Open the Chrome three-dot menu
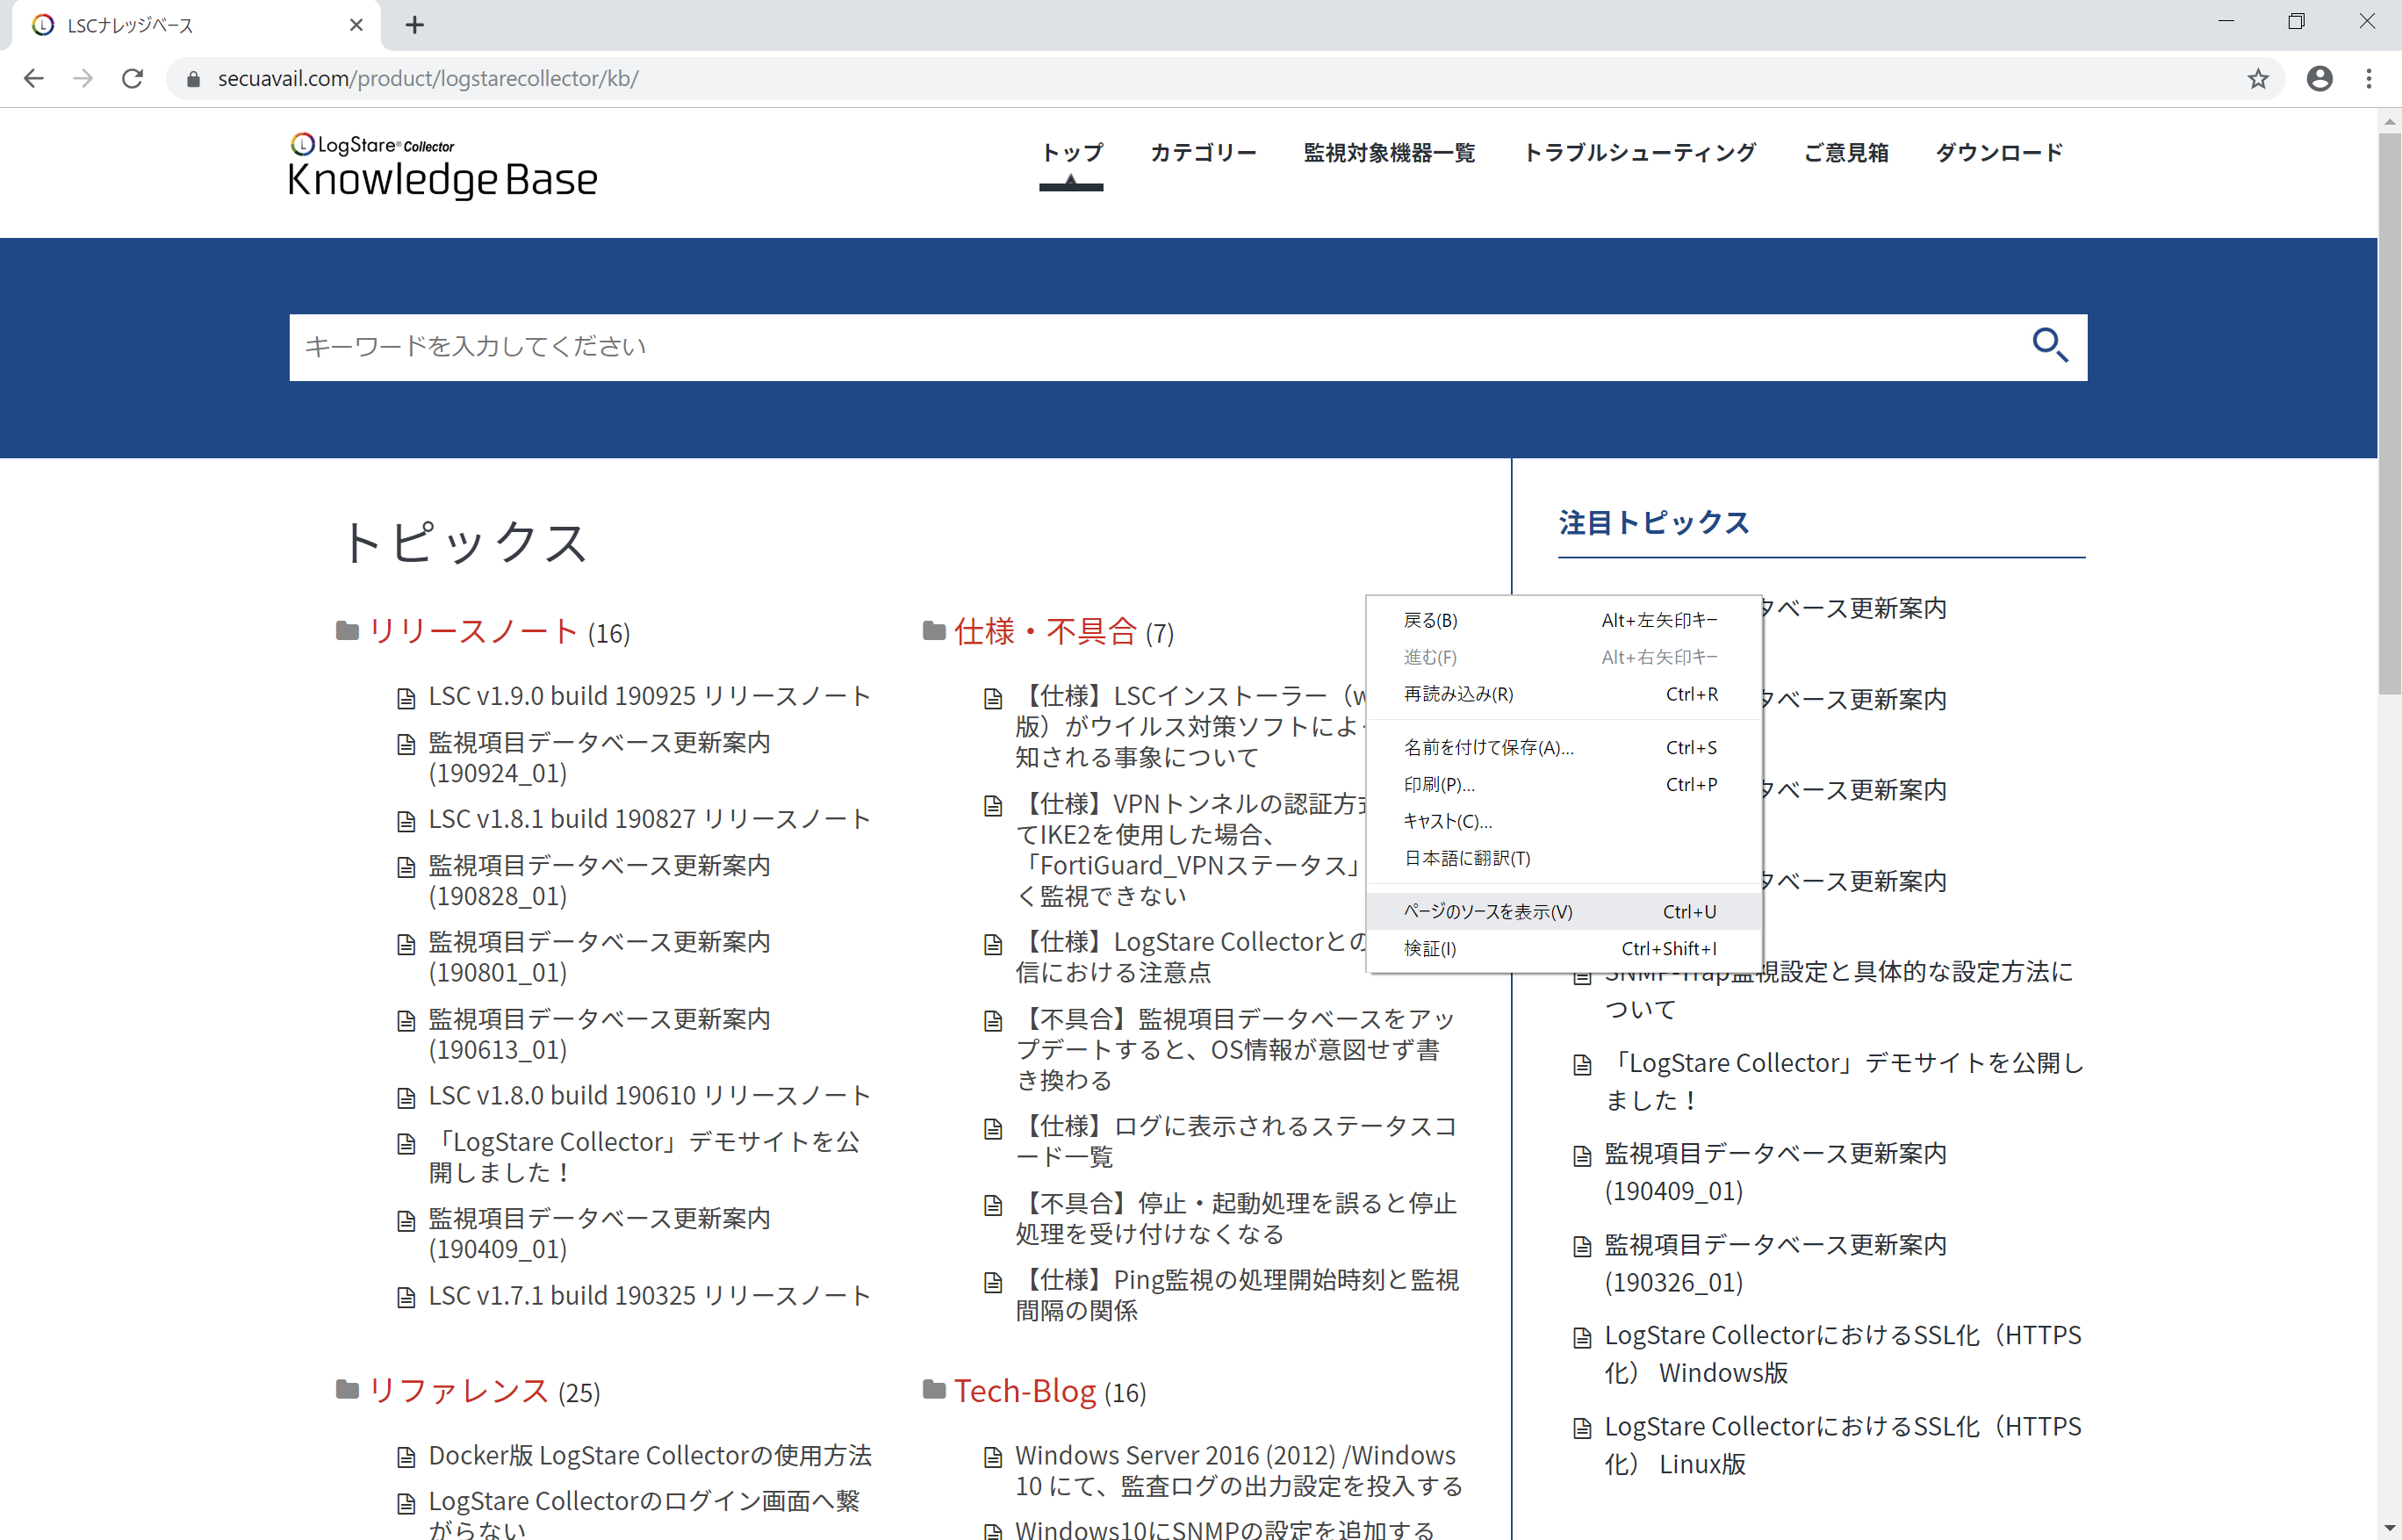The height and width of the screenshot is (1540, 2402). point(2369,78)
